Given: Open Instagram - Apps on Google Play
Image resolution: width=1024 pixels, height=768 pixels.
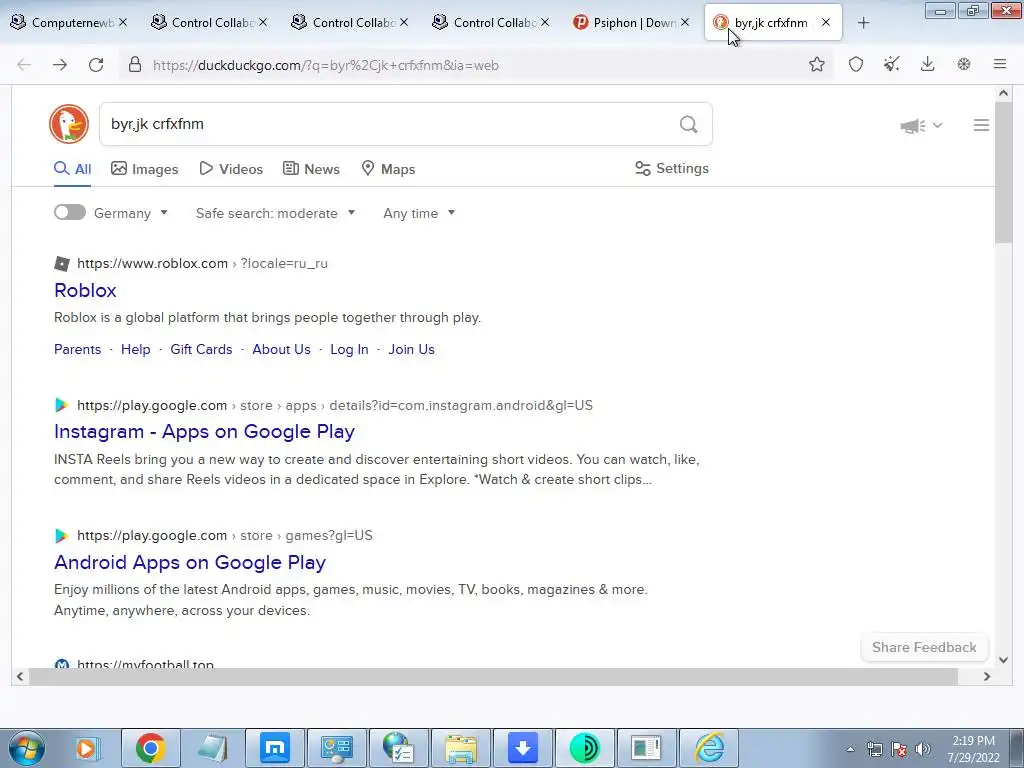Looking at the screenshot, I should click(204, 432).
